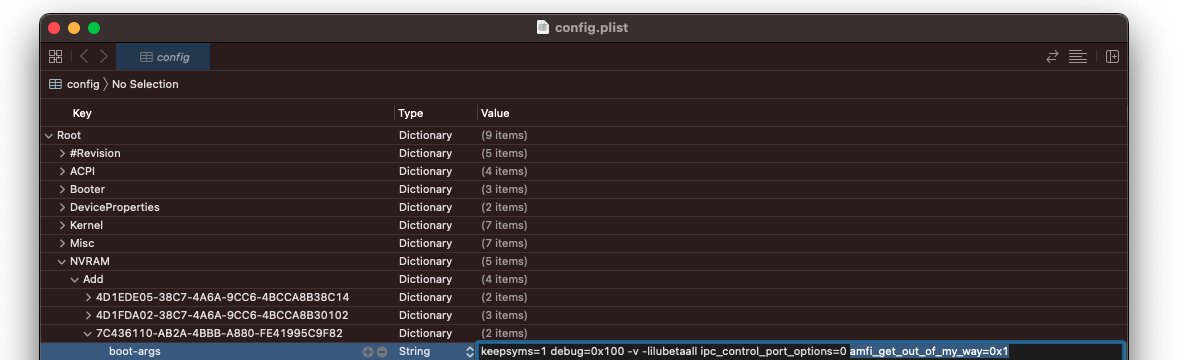Click the plist icon in the breadcrumb bar
This screenshot has width=1184, height=360.
pyautogui.click(x=55, y=84)
